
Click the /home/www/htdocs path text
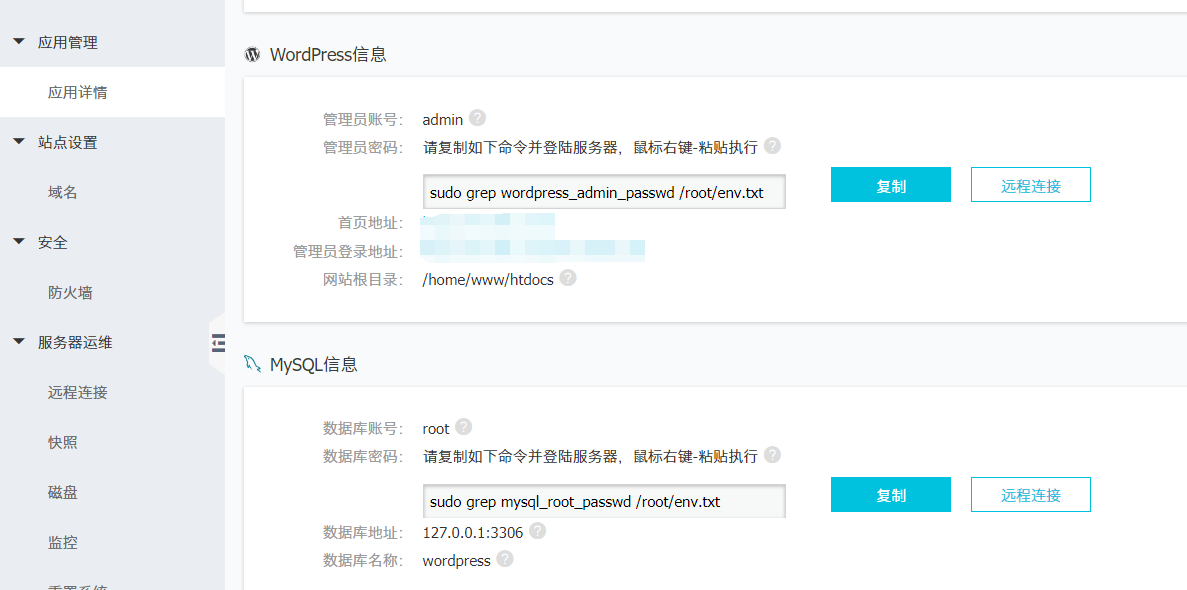488,279
